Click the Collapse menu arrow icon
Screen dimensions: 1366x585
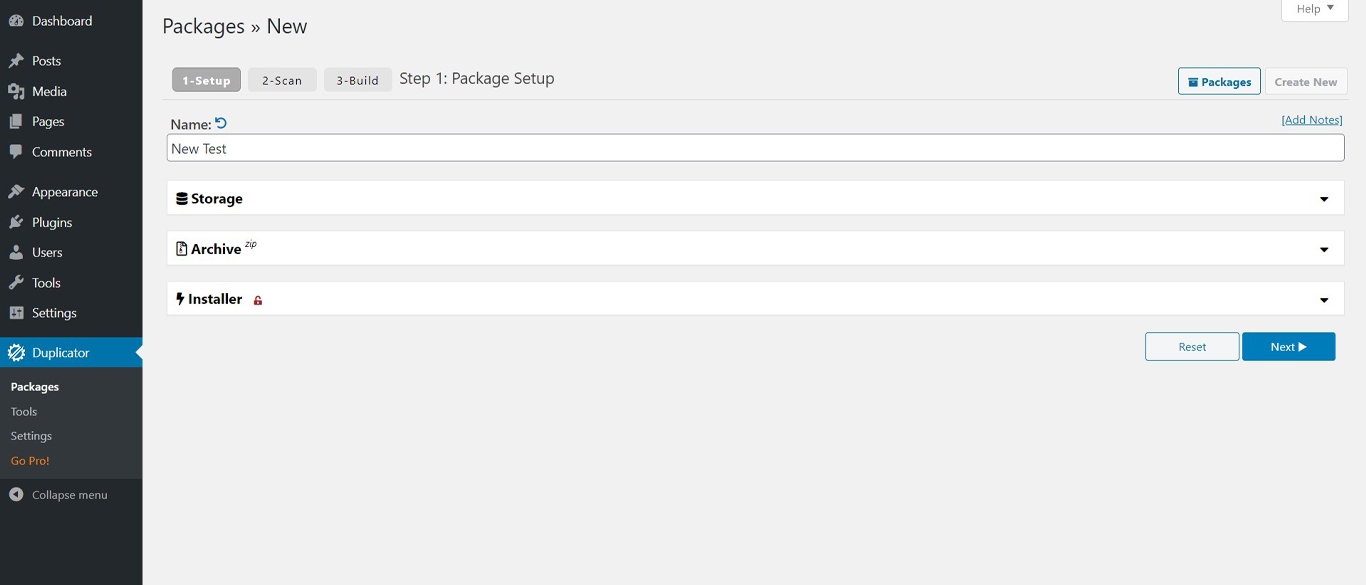tap(16, 495)
